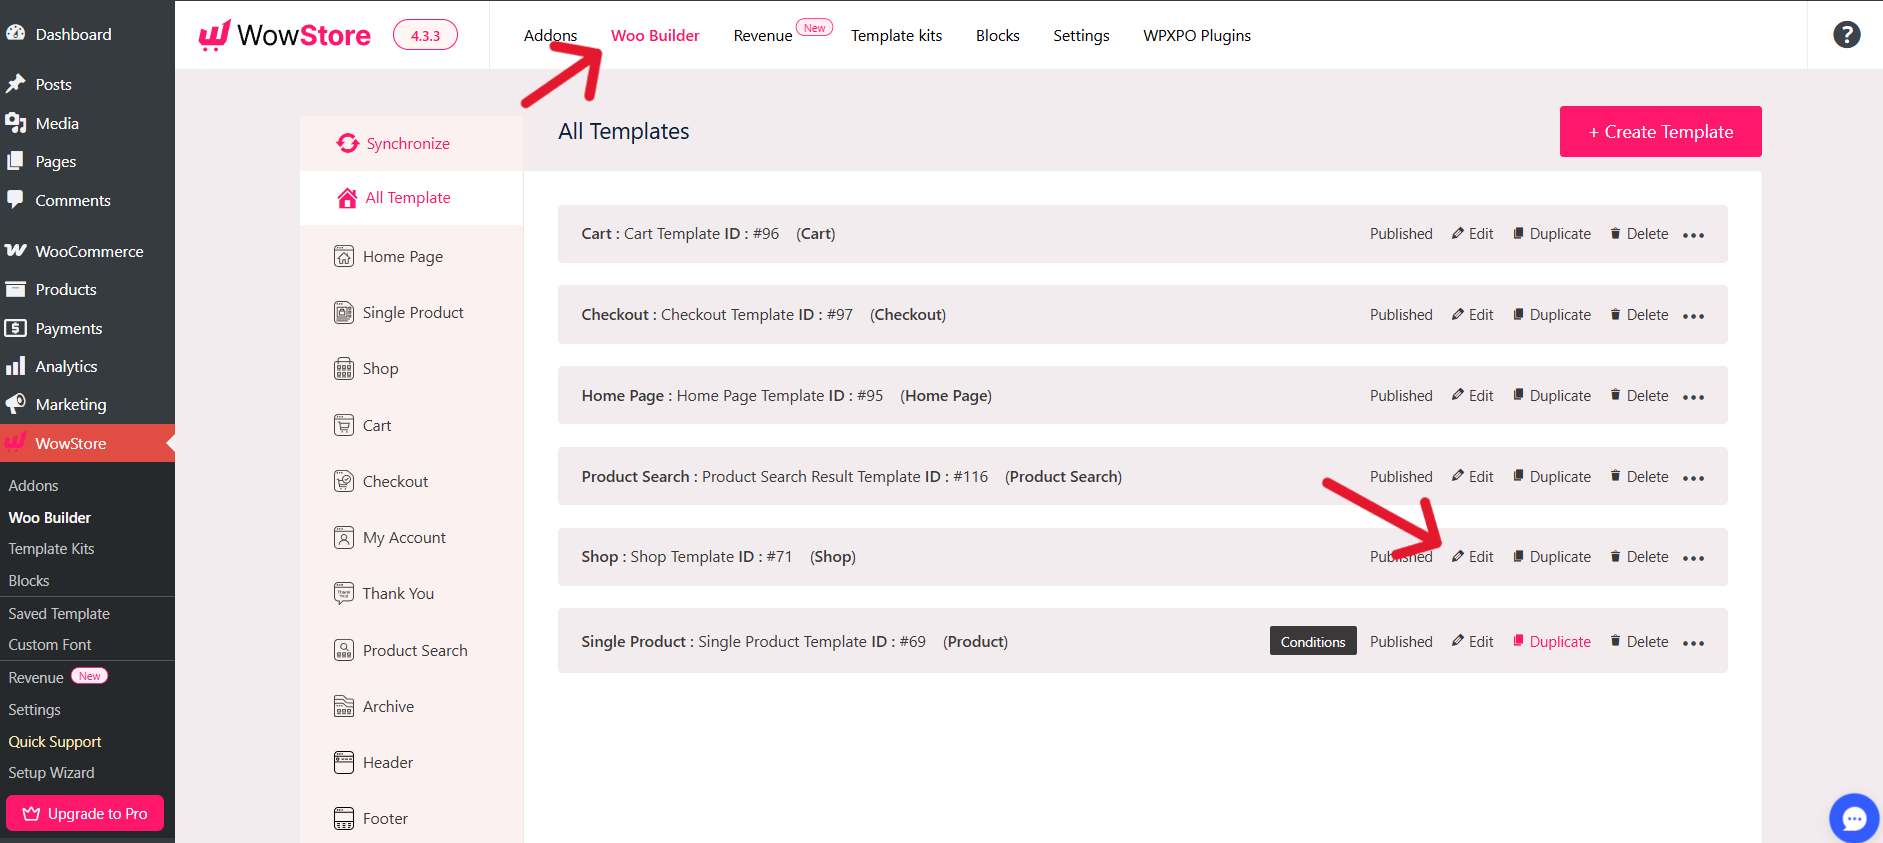Screen dimensions: 1883x843
Task: Delete the Single Product Template
Action: pos(1638,642)
